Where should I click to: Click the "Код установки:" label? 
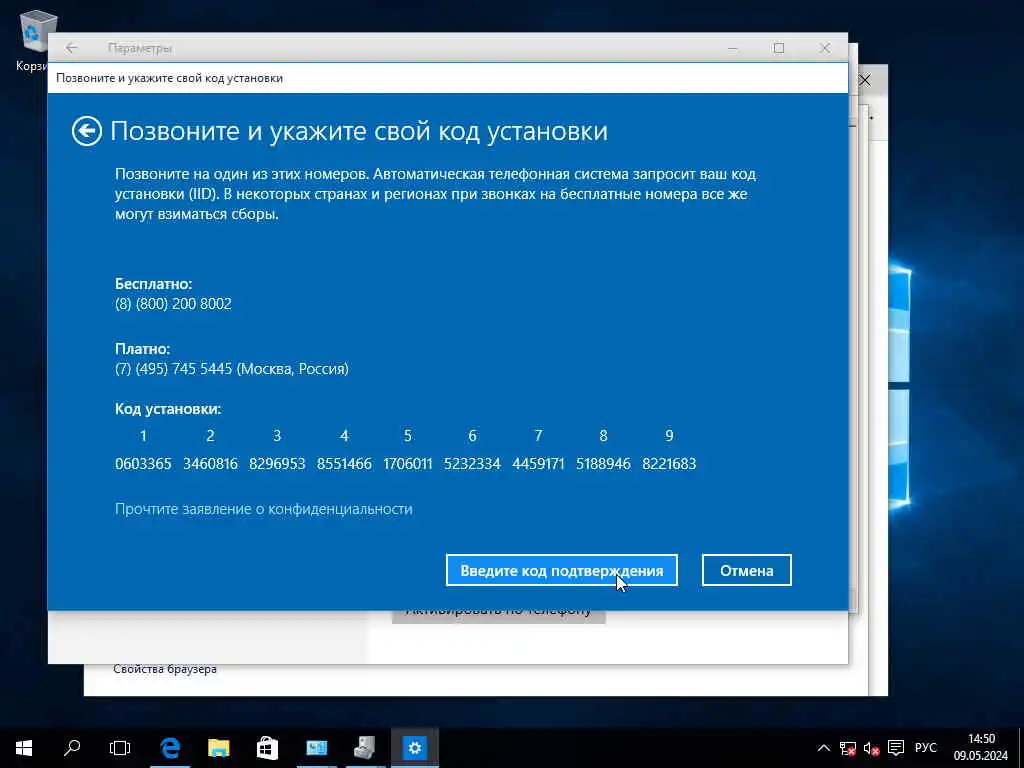pos(168,409)
